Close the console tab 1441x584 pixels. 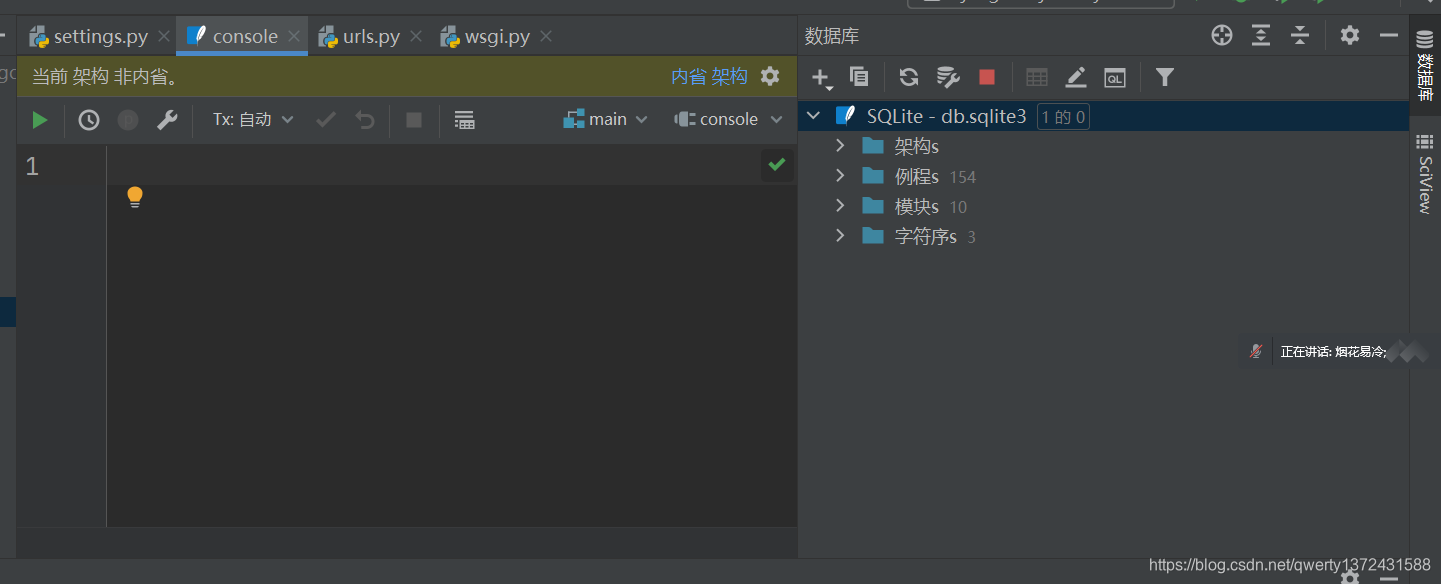point(294,37)
